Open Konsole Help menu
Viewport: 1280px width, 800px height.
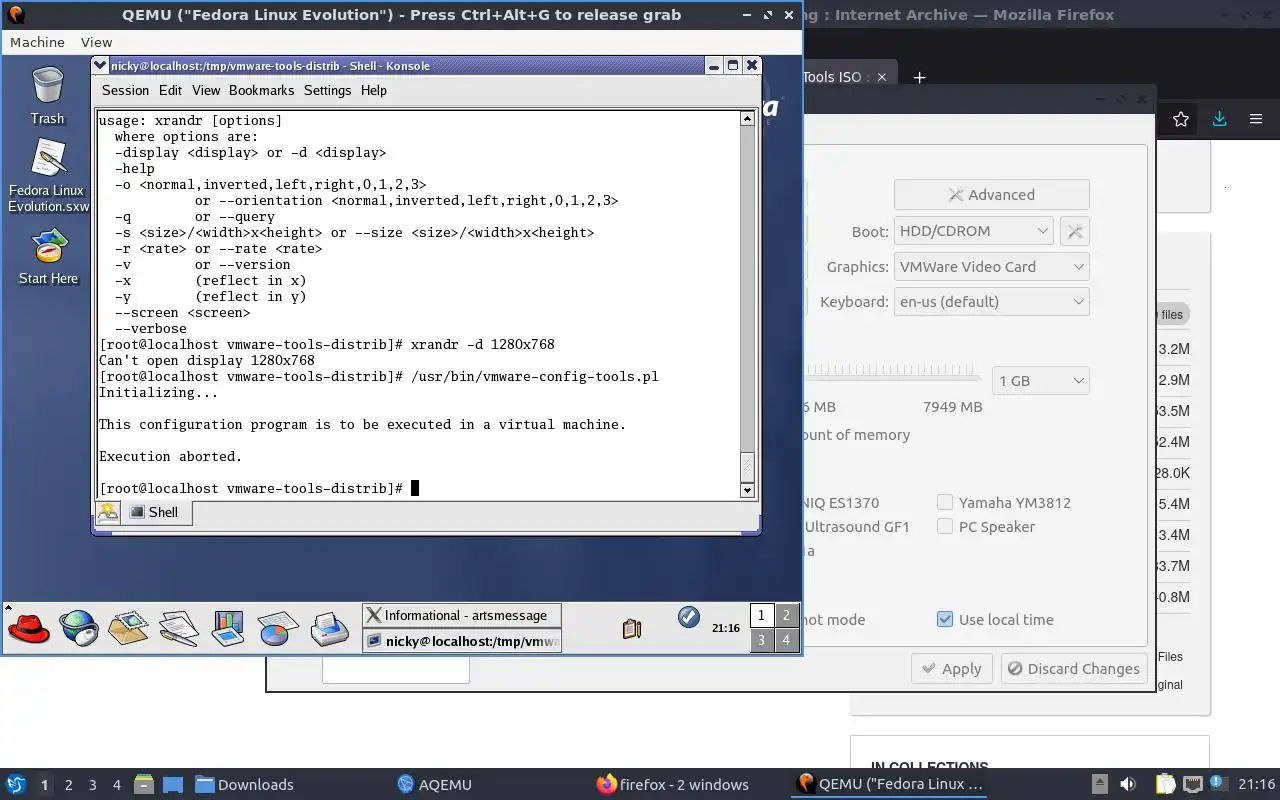[373, 90]
